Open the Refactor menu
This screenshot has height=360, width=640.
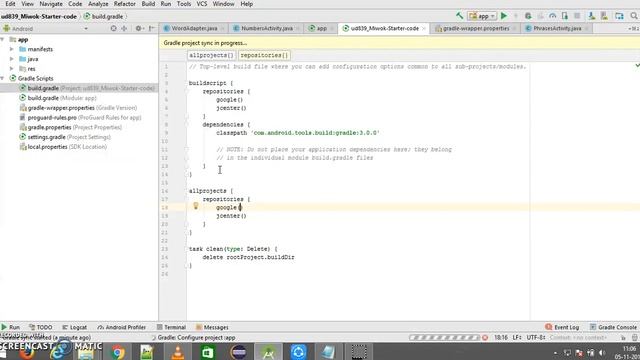pyautogui.click(x=124, y=4)
